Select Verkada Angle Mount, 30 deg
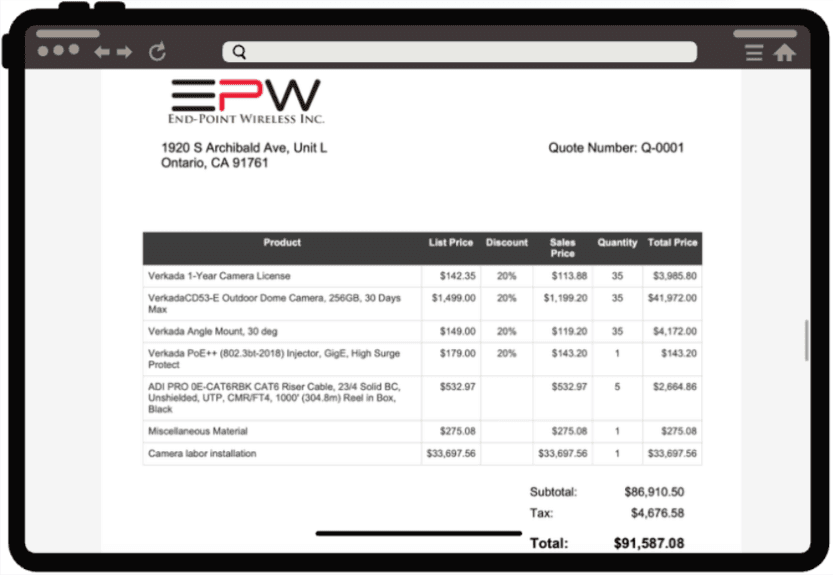The image size is (833, 575). (x=212, y=331)
